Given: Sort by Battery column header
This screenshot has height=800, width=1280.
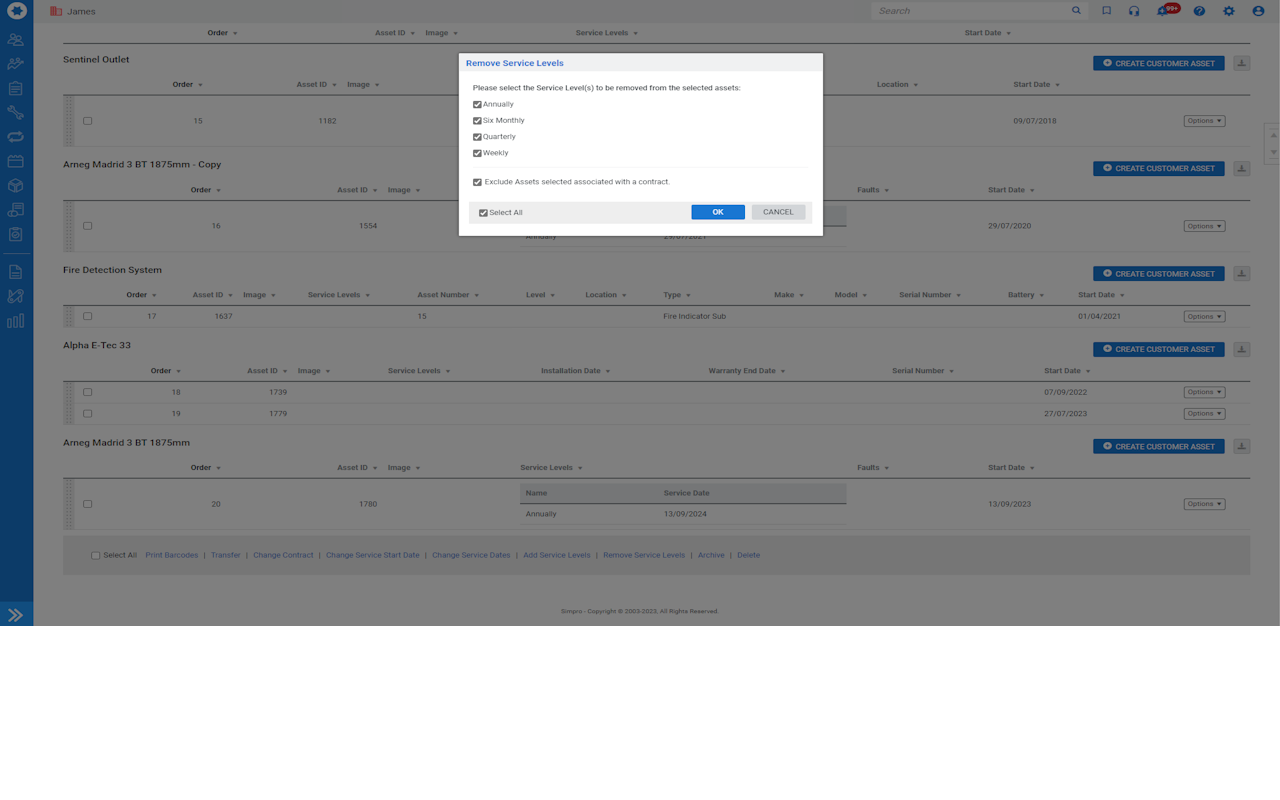Looking at the screenshot, I should click(x=1026, y=295).
